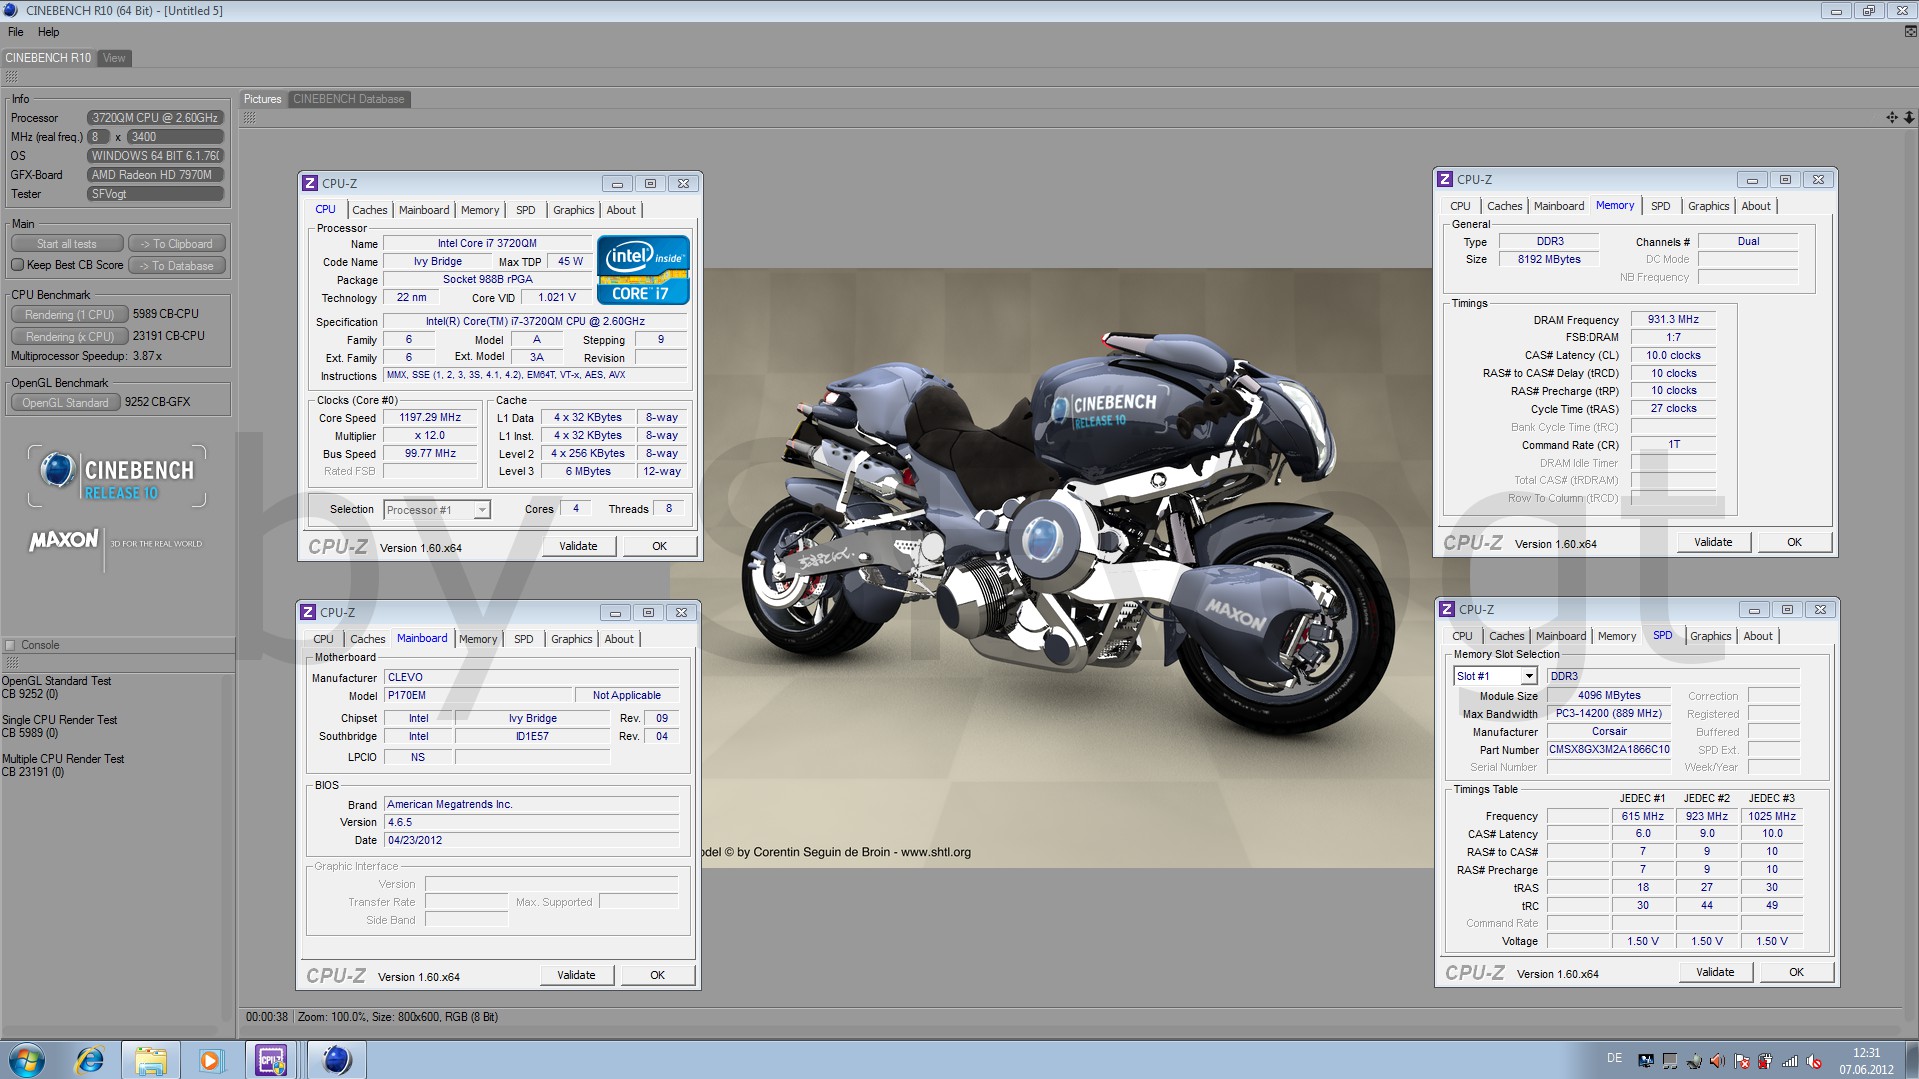
Task: Click the DRAM Frequency 931.3 MHz value
Action: point(1673,319)
